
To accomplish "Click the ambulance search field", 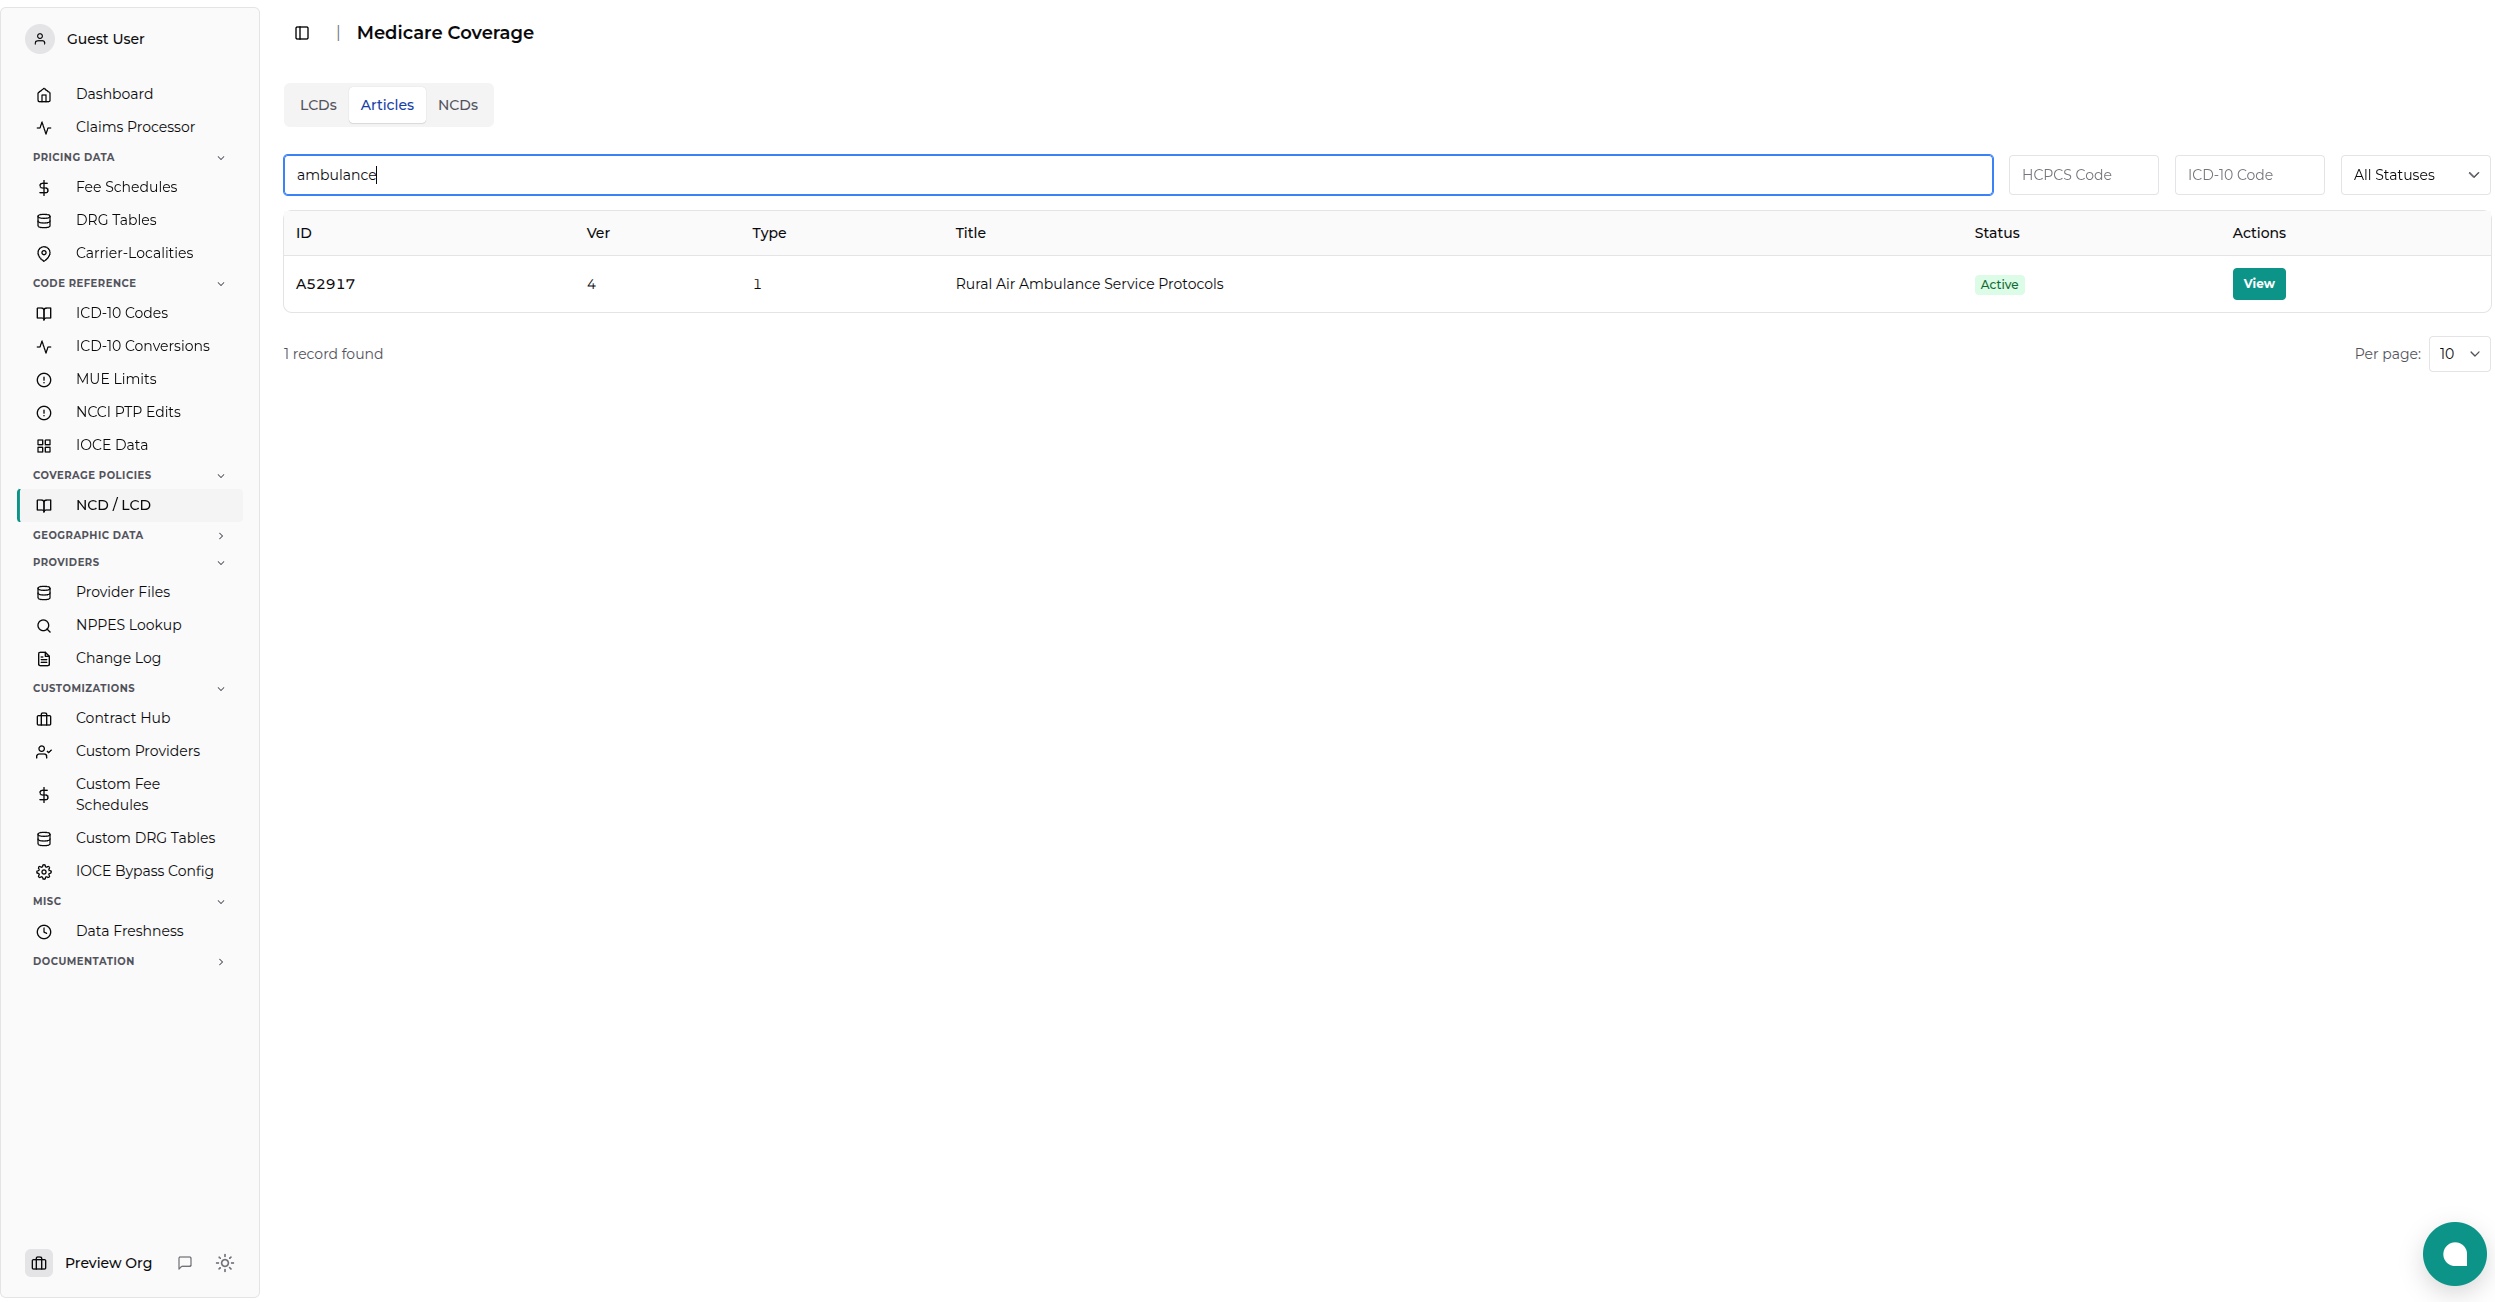I will (x=1138, y=175).
